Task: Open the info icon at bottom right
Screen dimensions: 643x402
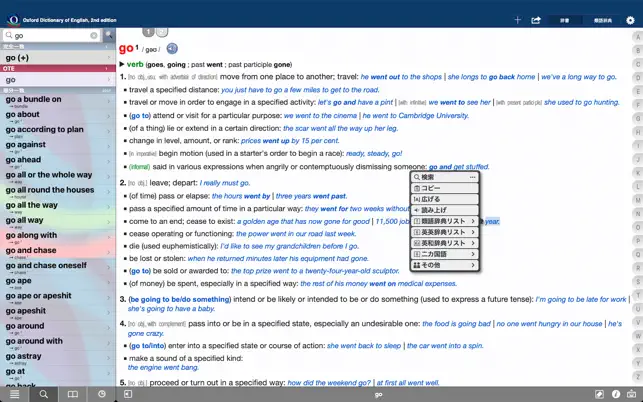Action: tap(616, 394)
